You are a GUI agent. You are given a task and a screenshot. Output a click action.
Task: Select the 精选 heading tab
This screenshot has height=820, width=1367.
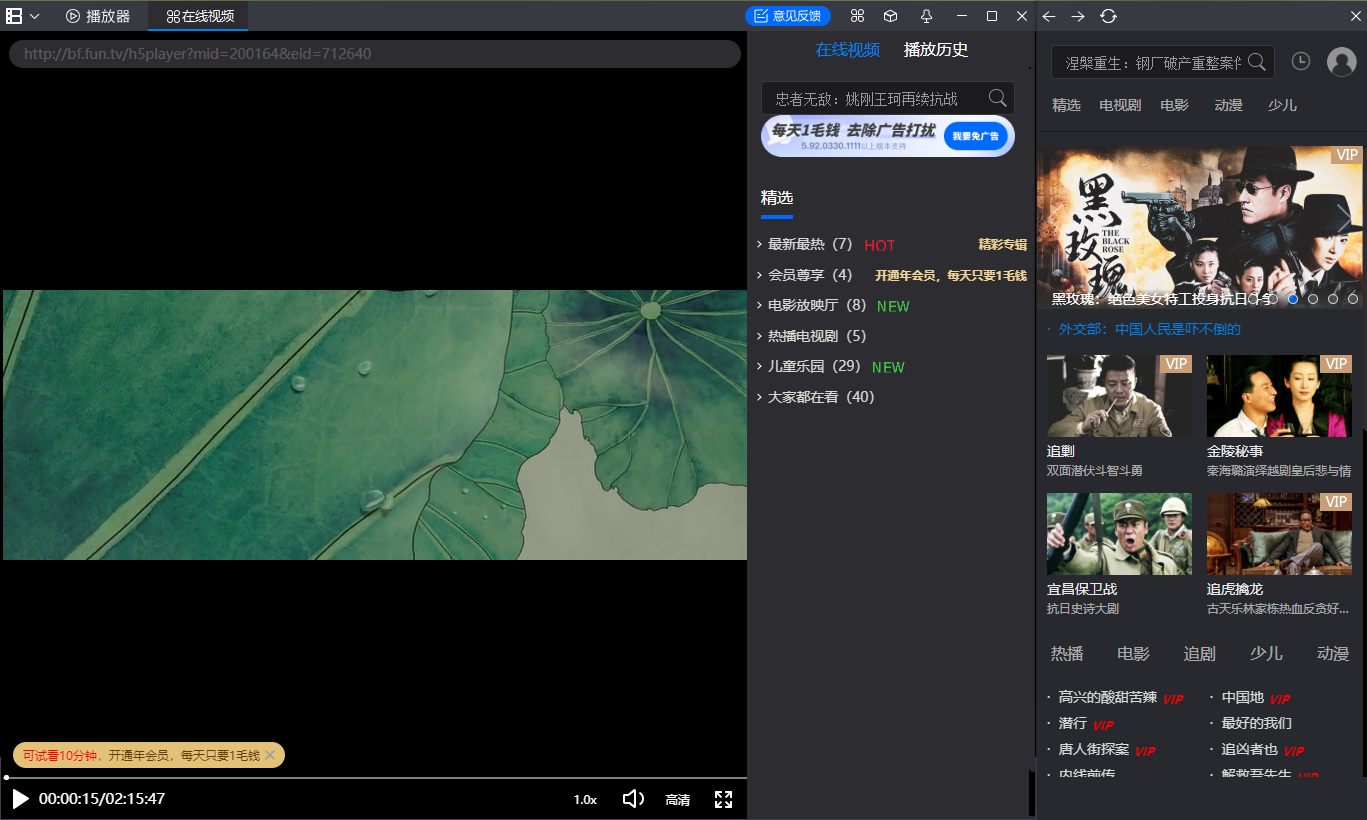(777, 198)
